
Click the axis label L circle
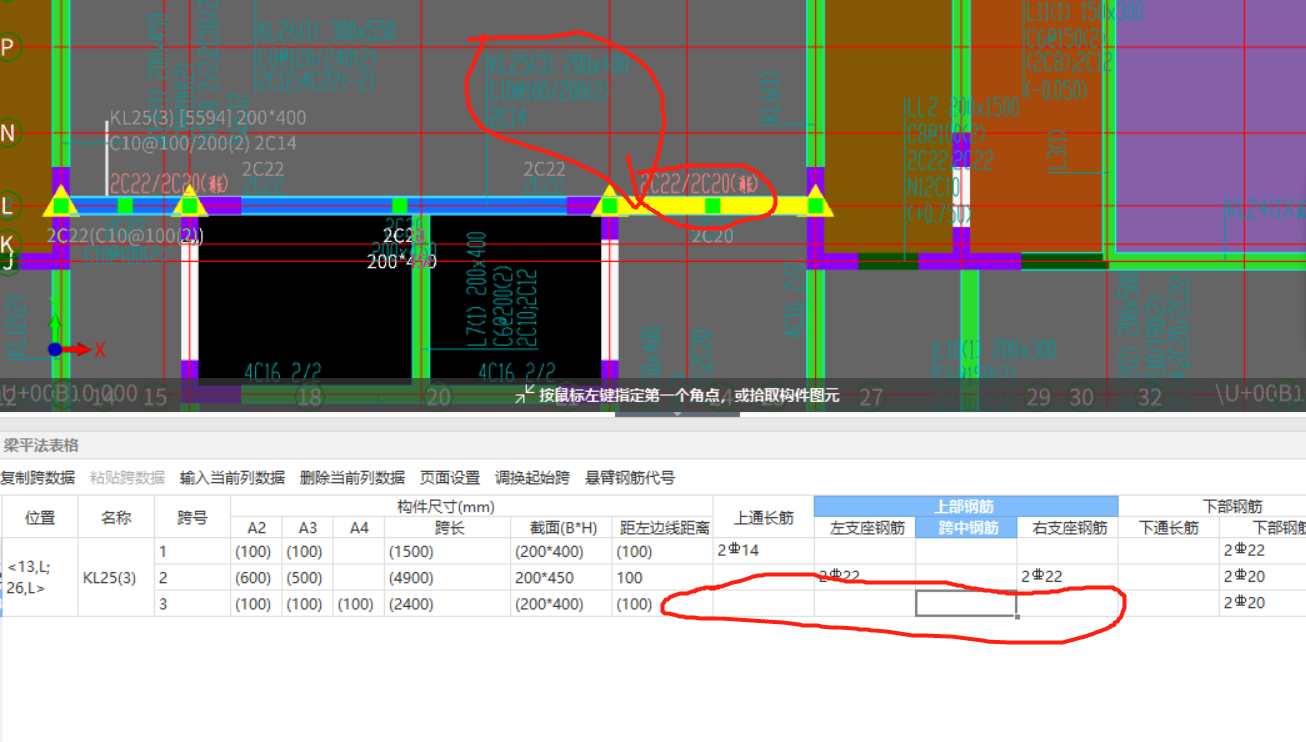(9, 206)
